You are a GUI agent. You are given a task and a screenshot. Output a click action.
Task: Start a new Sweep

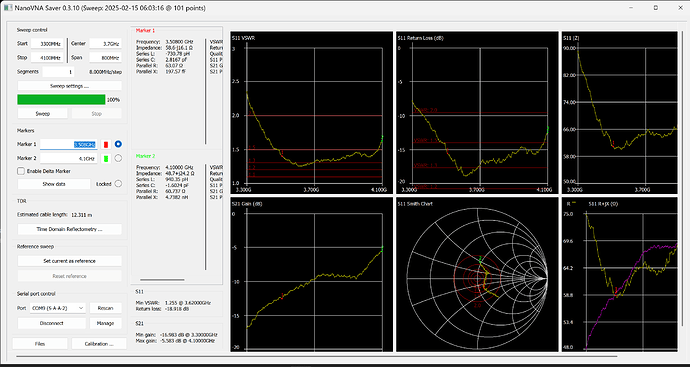click(43, 114)
